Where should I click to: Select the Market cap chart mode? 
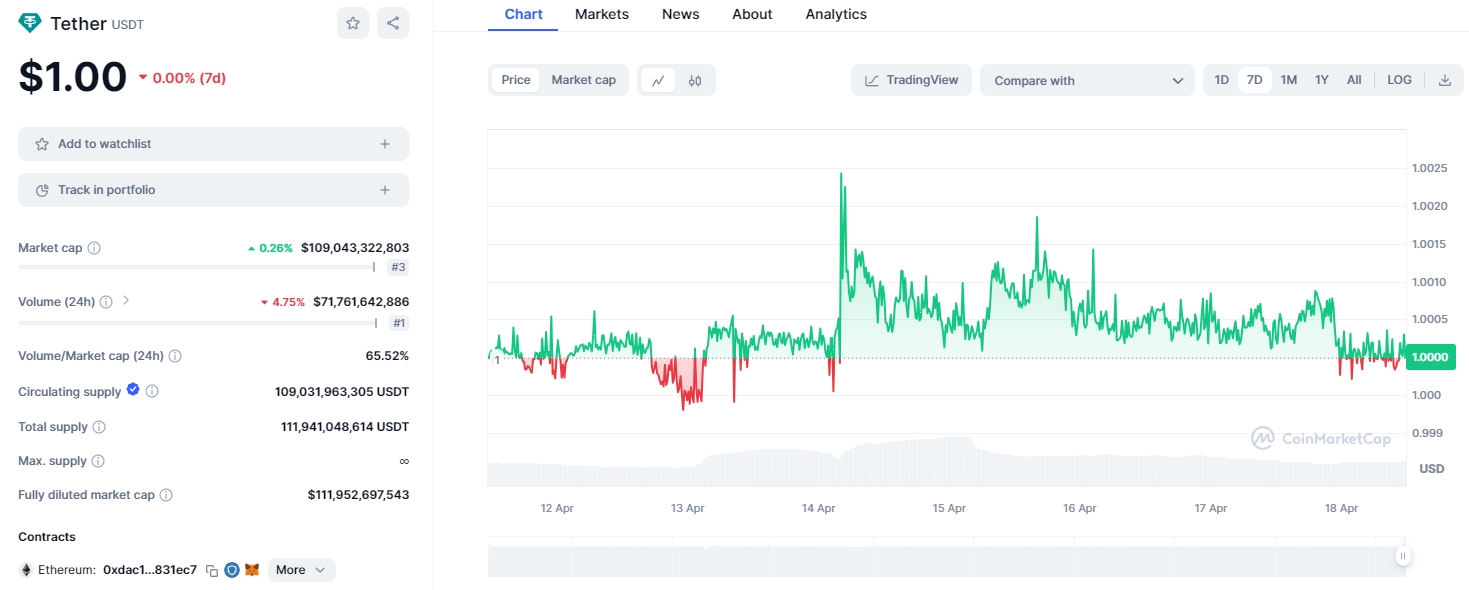[584, 80]
